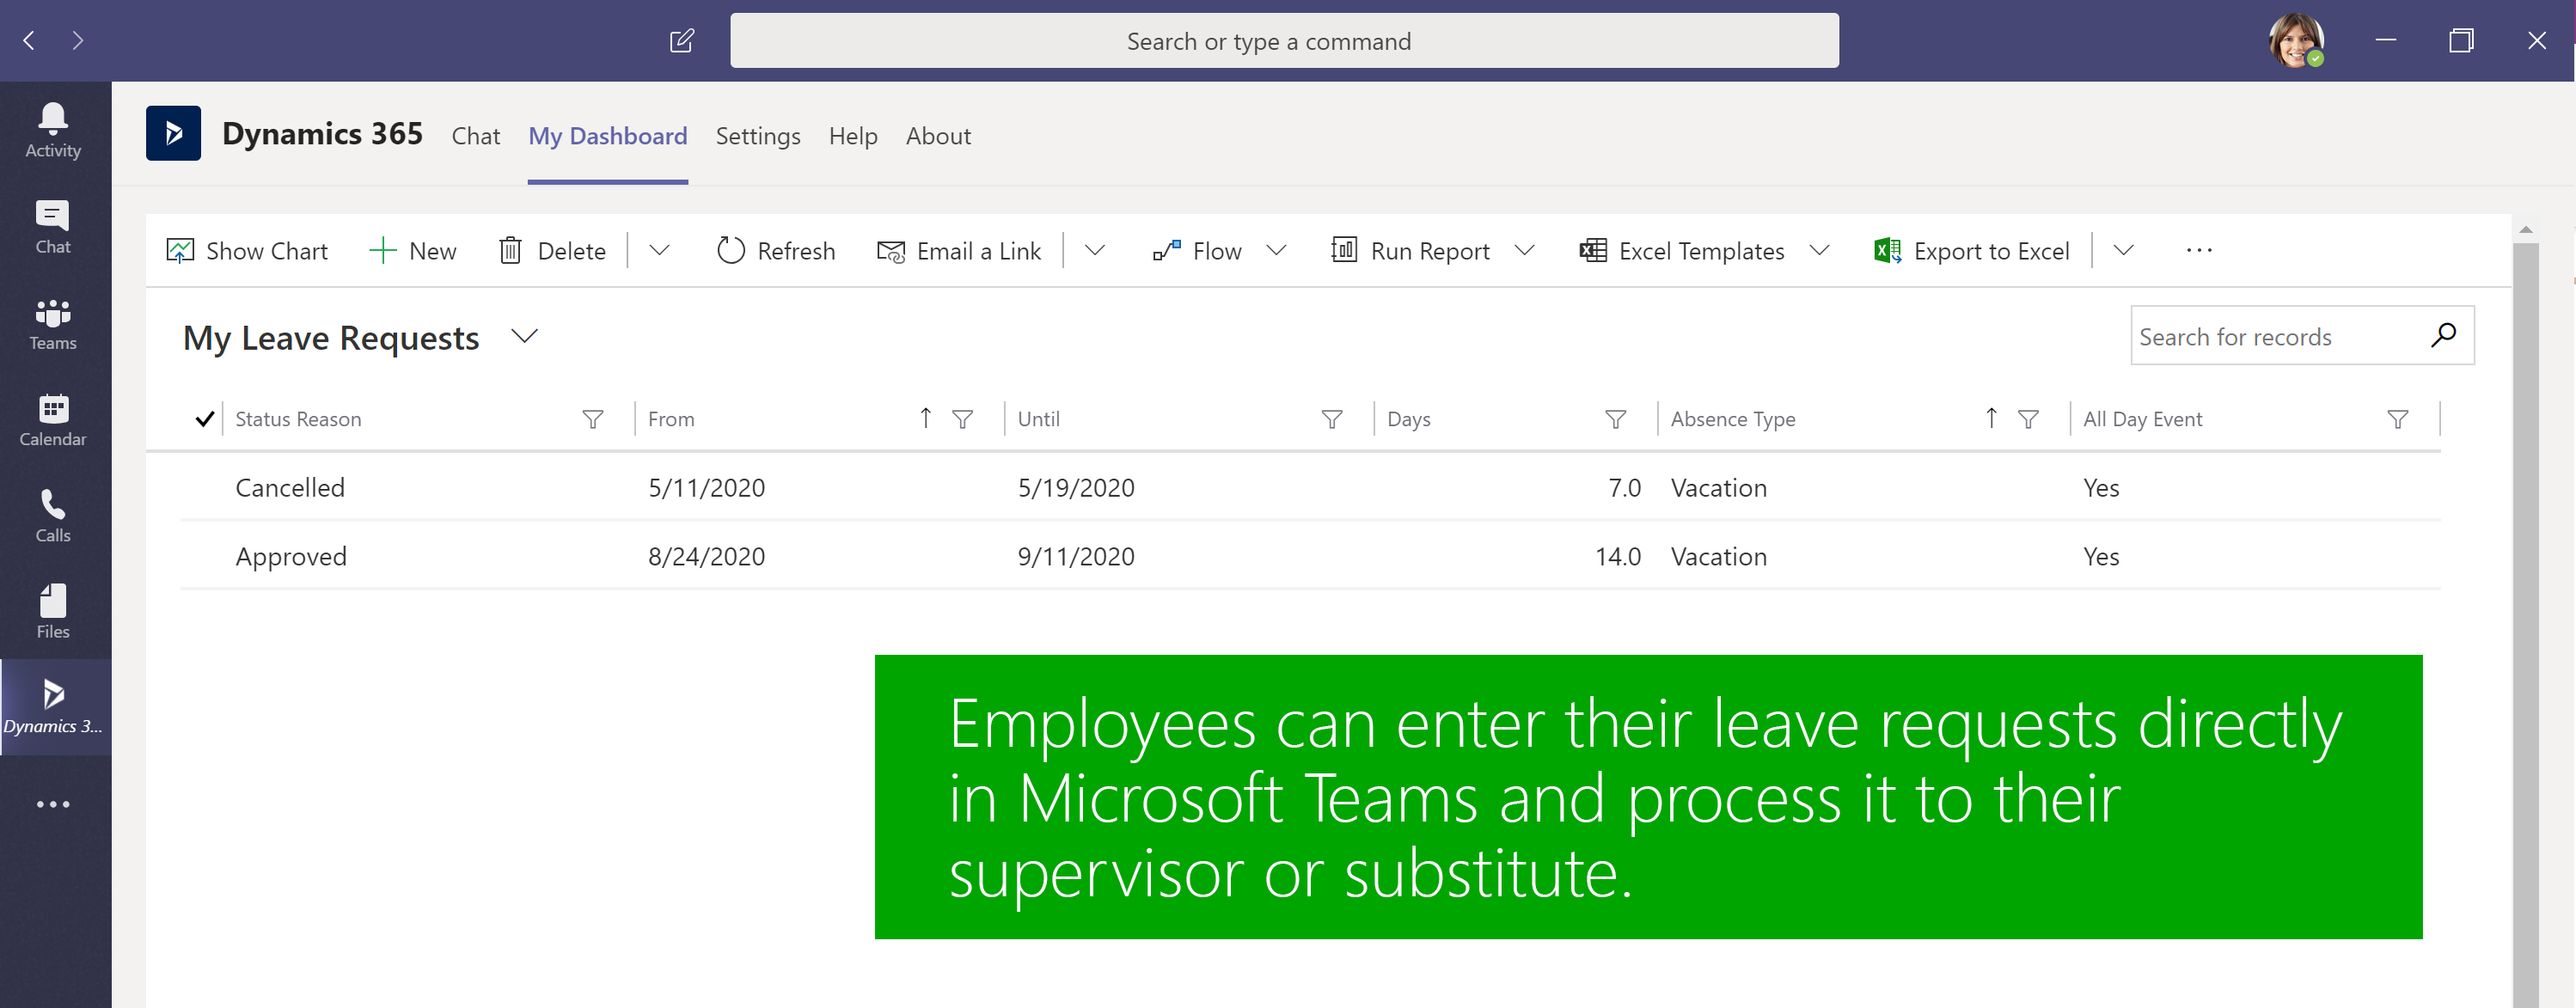Expand the Flow dropdown arrow
The height and width of the screenshot is (1008, 2576).
point(1276,250)
